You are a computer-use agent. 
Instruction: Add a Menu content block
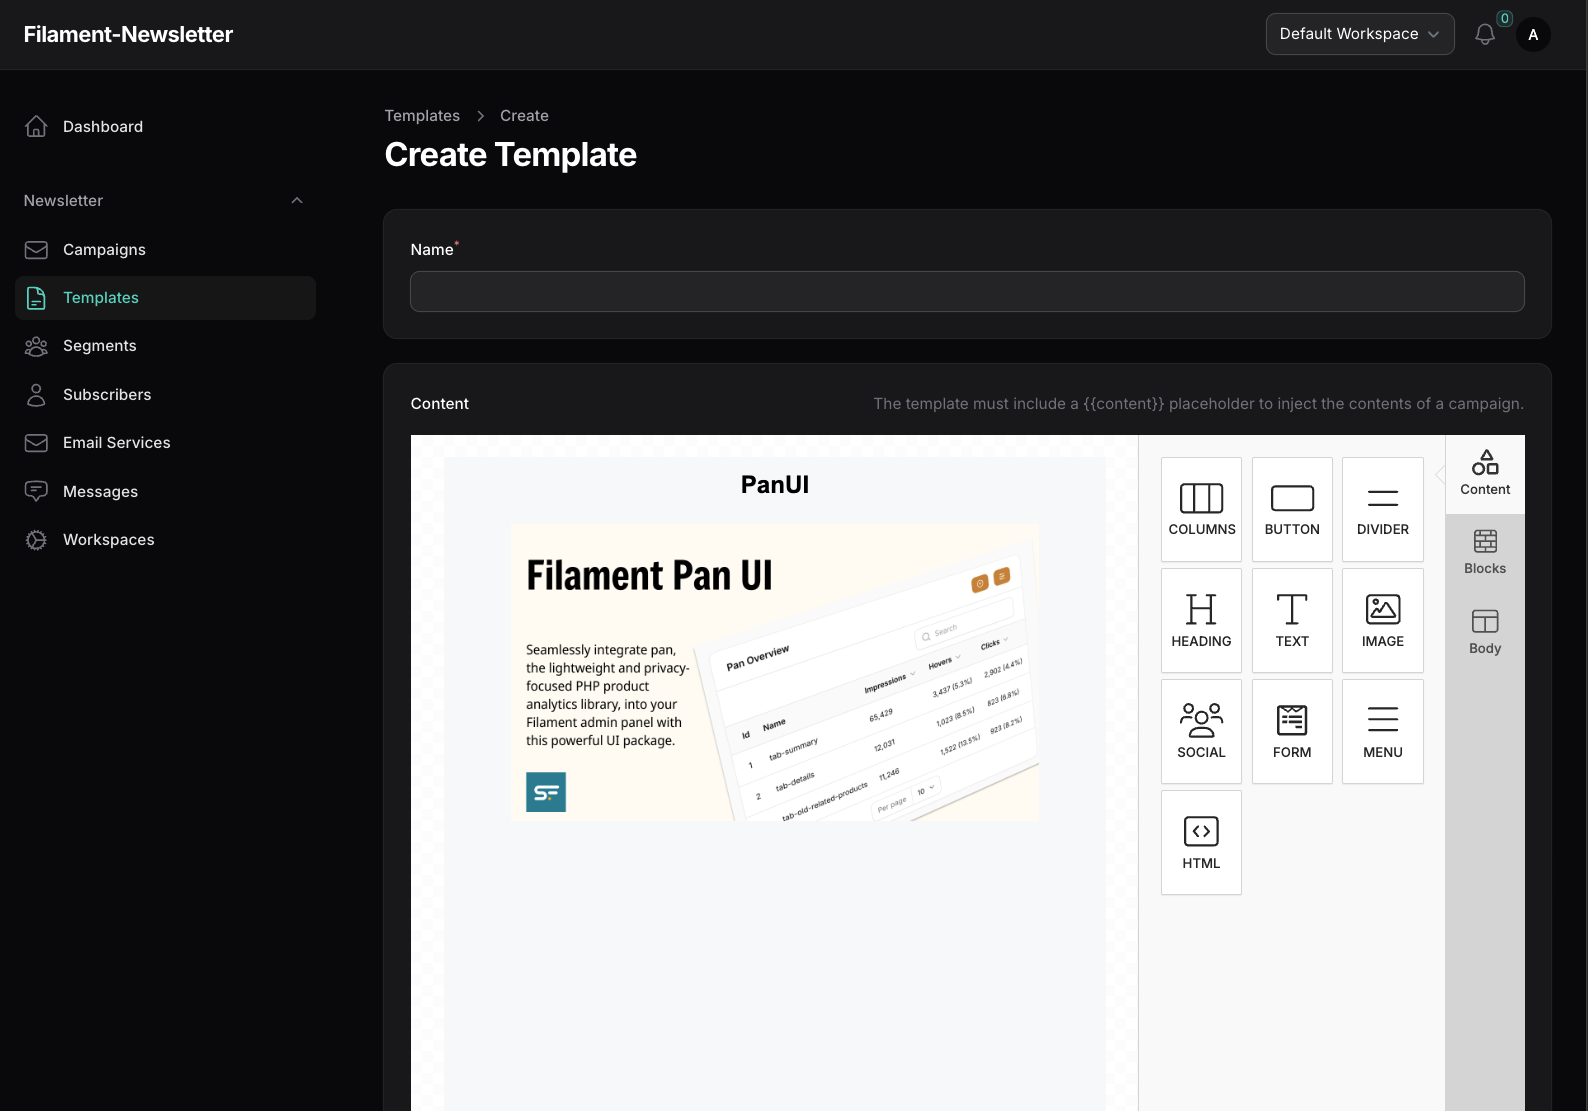click(x=1383, y=732)
